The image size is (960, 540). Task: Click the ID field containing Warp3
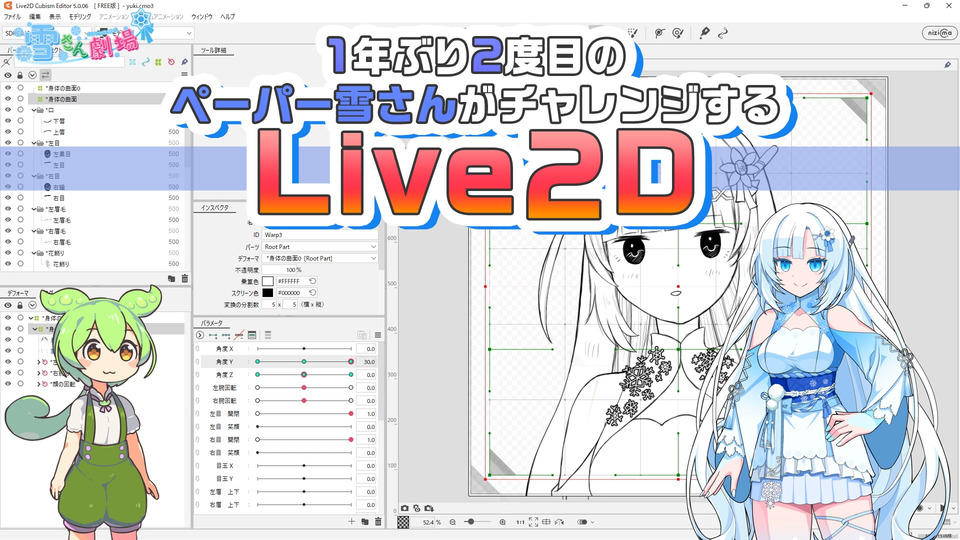pos(320,235)
